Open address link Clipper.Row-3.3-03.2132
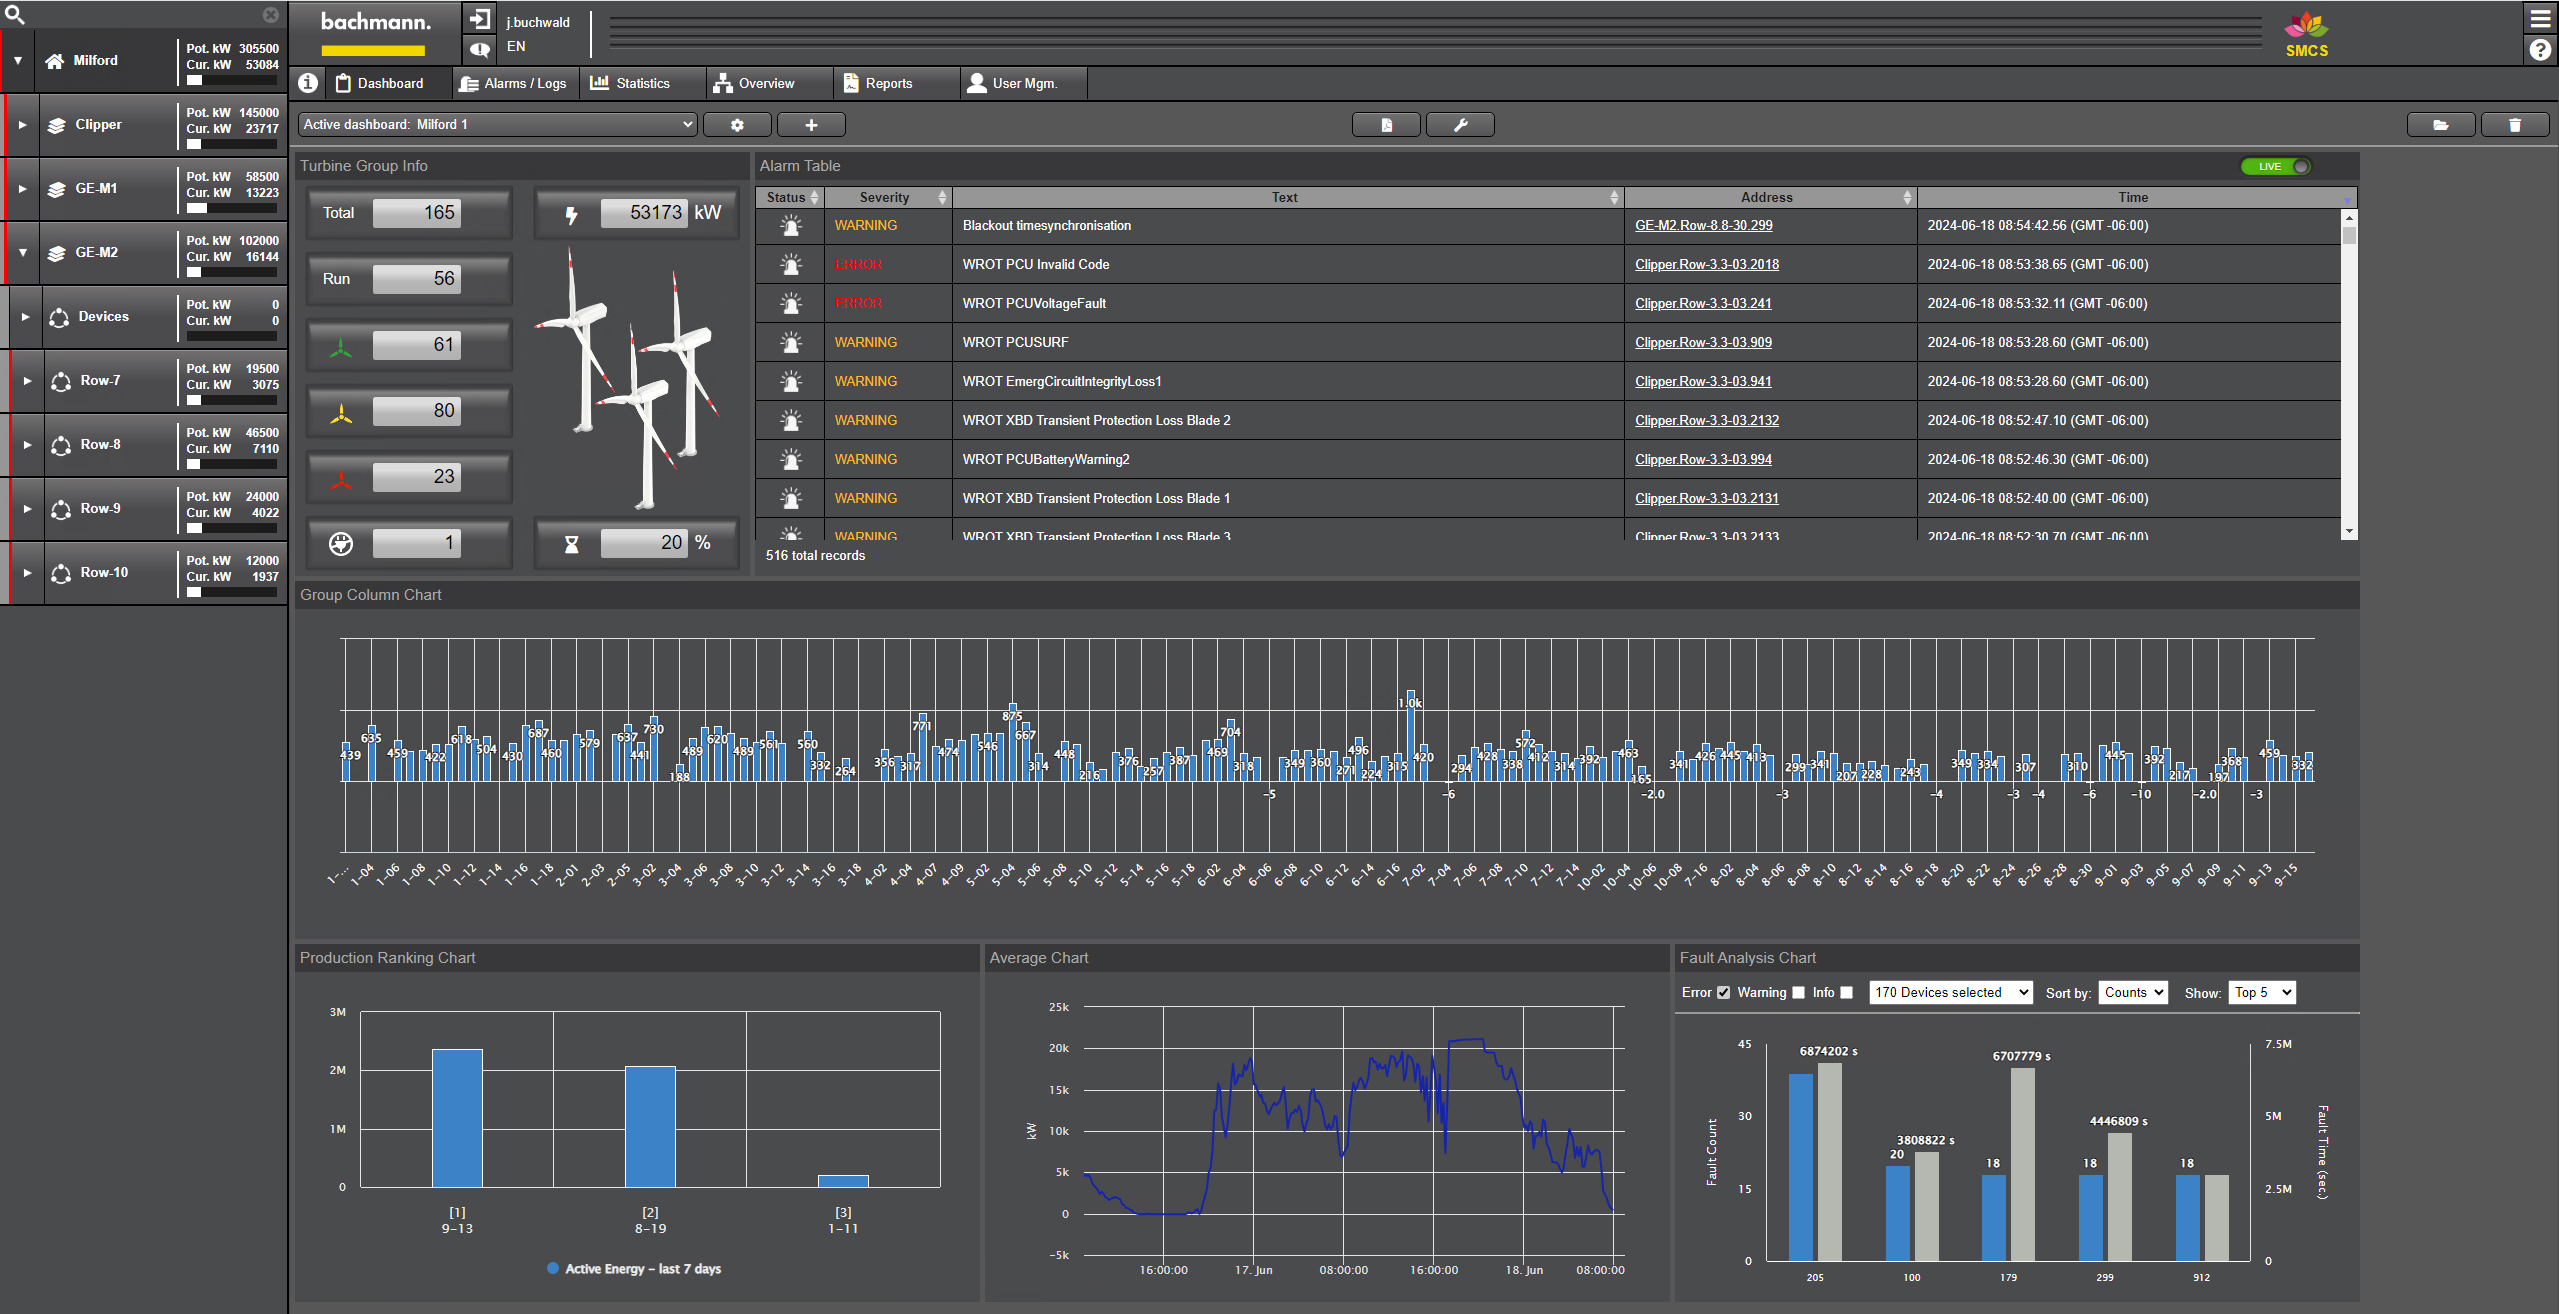 coord(1706,421)
